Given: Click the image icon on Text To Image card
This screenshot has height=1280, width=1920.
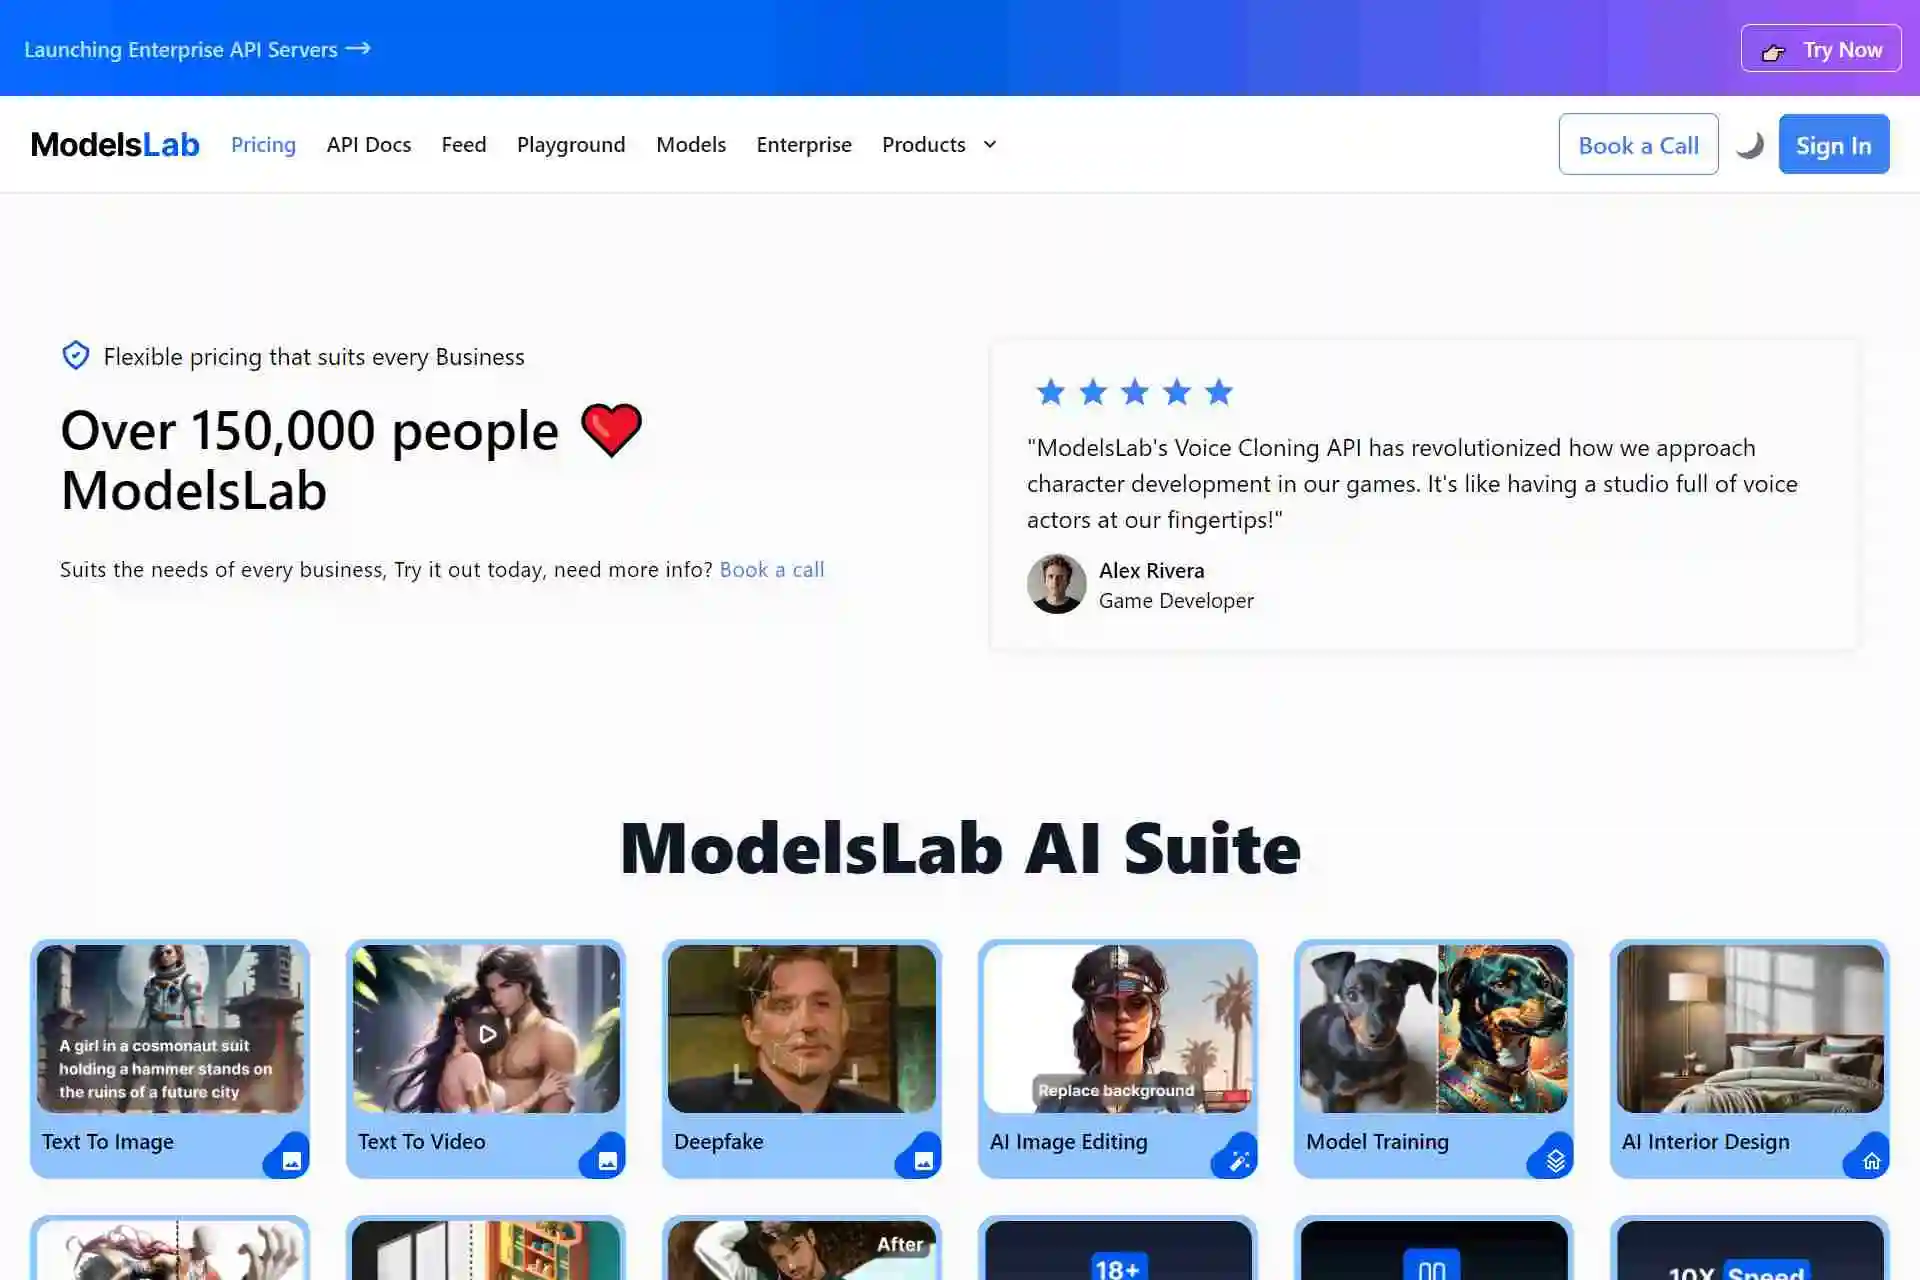Looking at the screenshot, I should 291,1160.
